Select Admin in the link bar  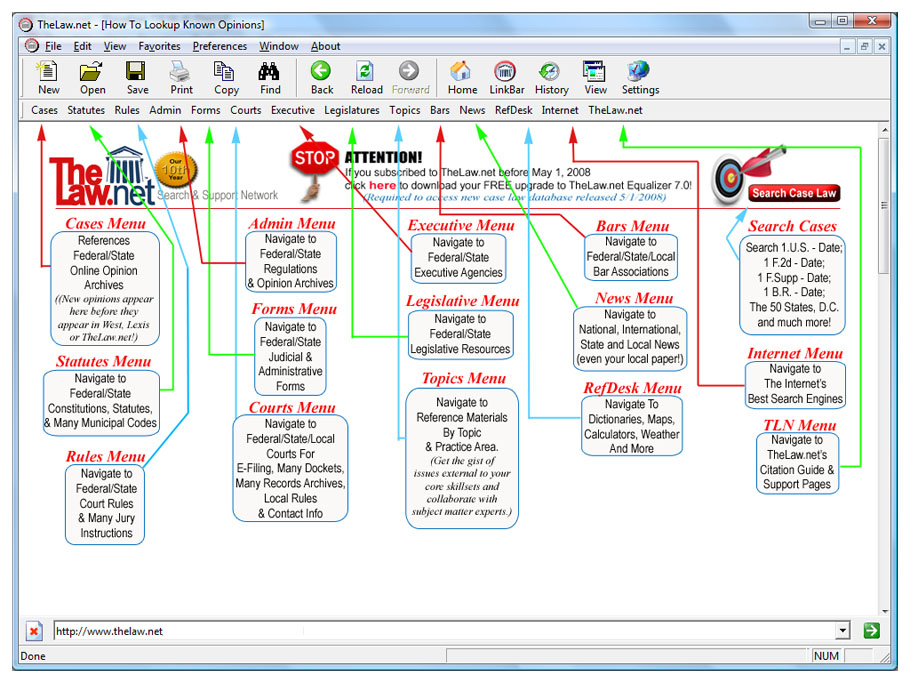tap(165, 110)
